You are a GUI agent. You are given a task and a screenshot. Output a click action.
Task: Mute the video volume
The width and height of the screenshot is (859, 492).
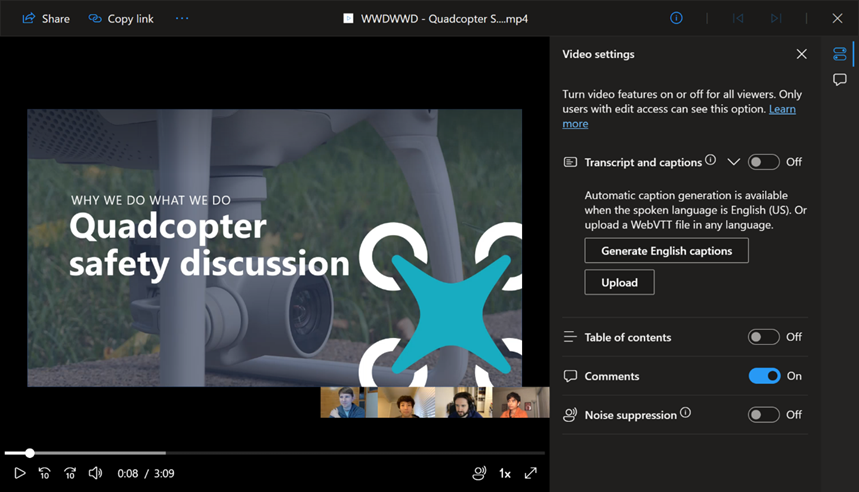(95, 473)
